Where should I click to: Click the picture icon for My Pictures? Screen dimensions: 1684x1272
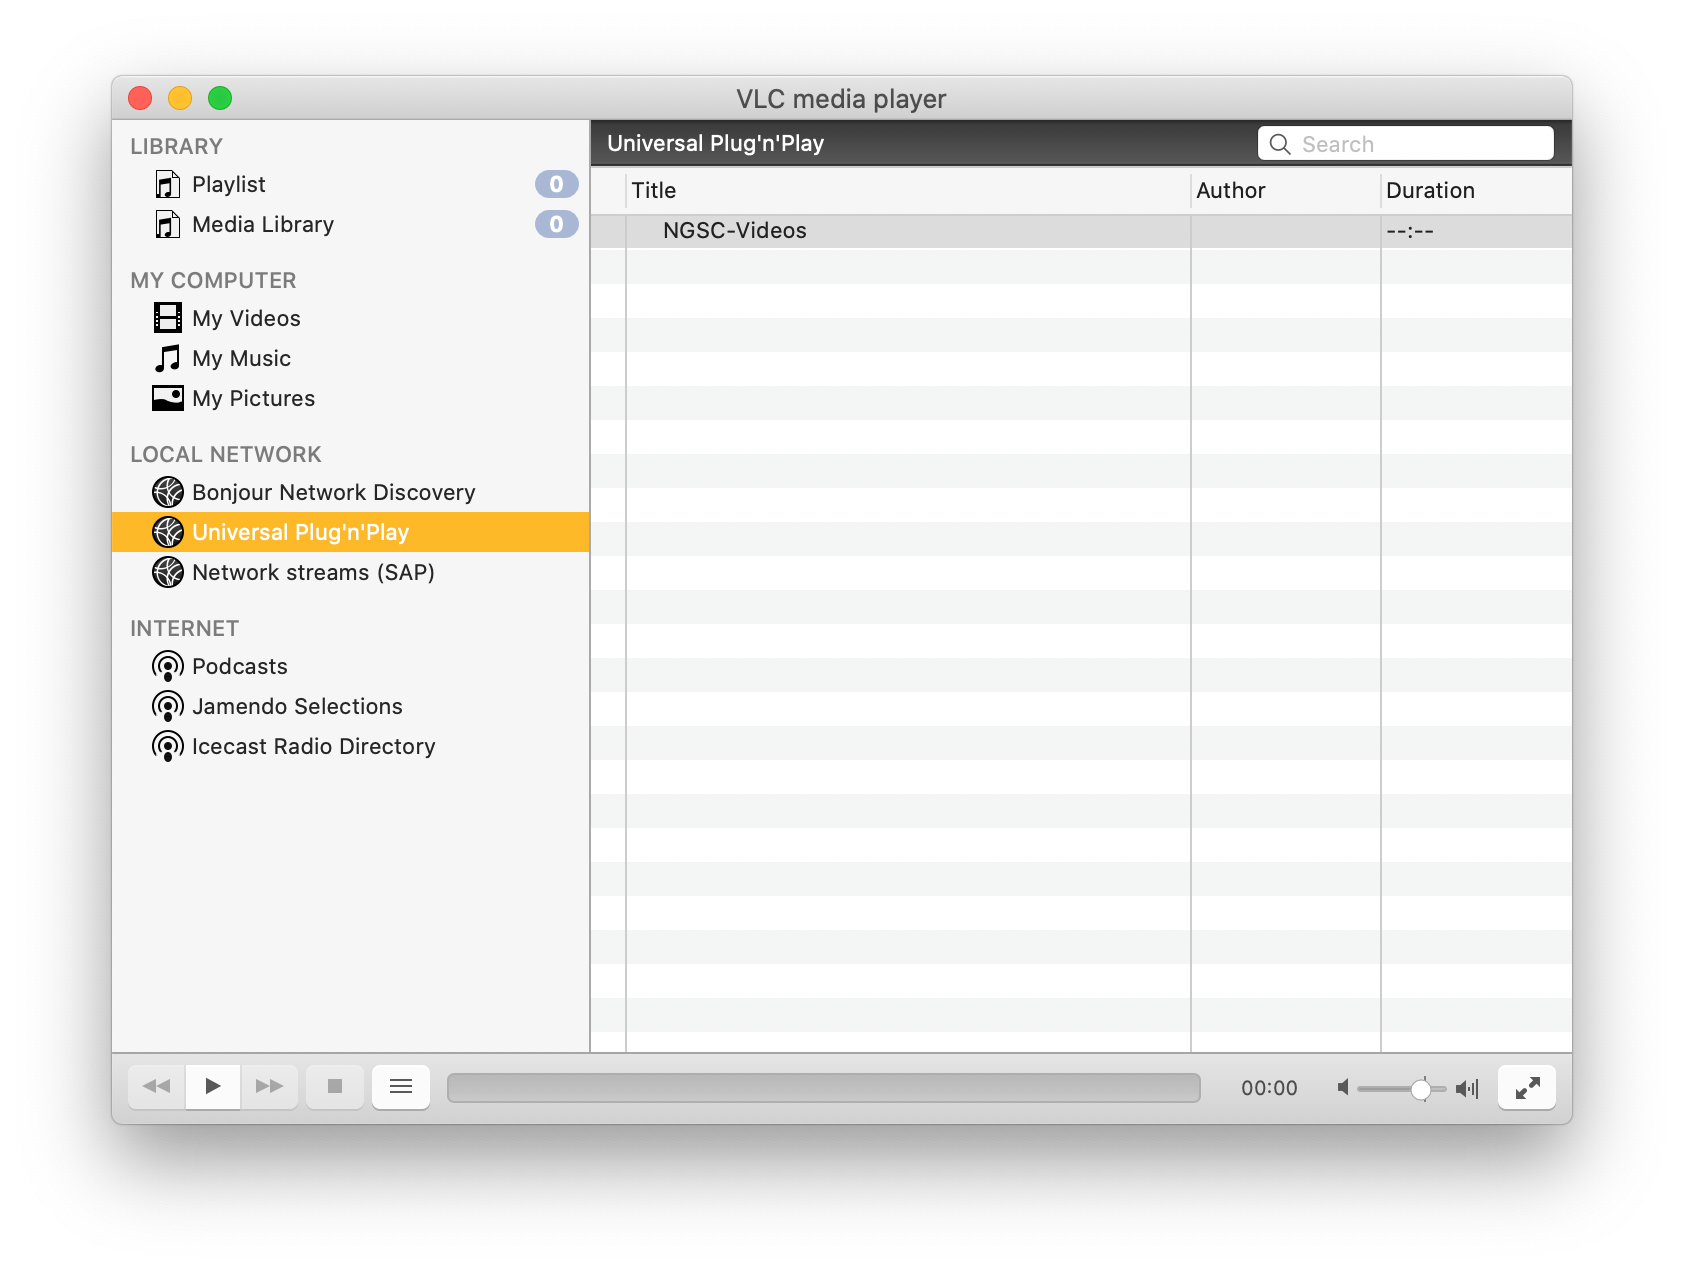[x=167, y=398]
